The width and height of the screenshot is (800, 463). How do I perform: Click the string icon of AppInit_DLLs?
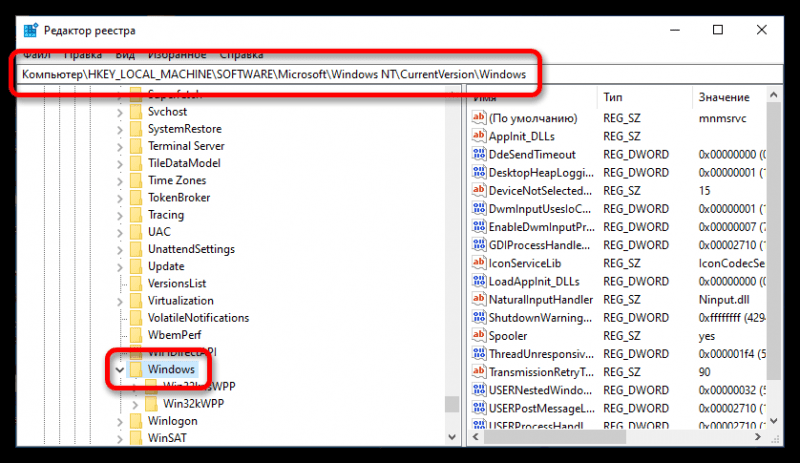479,136
